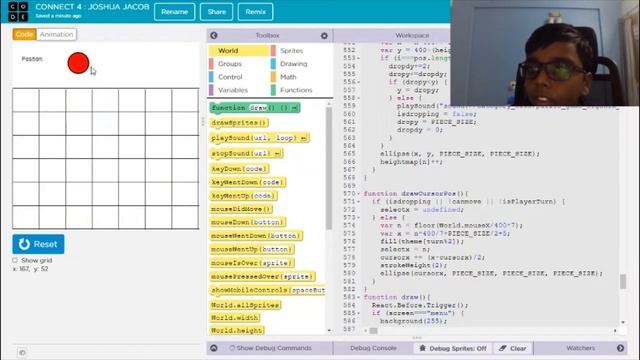Click the World.allSprites block
This screenshot has height=360, width=640.
pos(245,305)
